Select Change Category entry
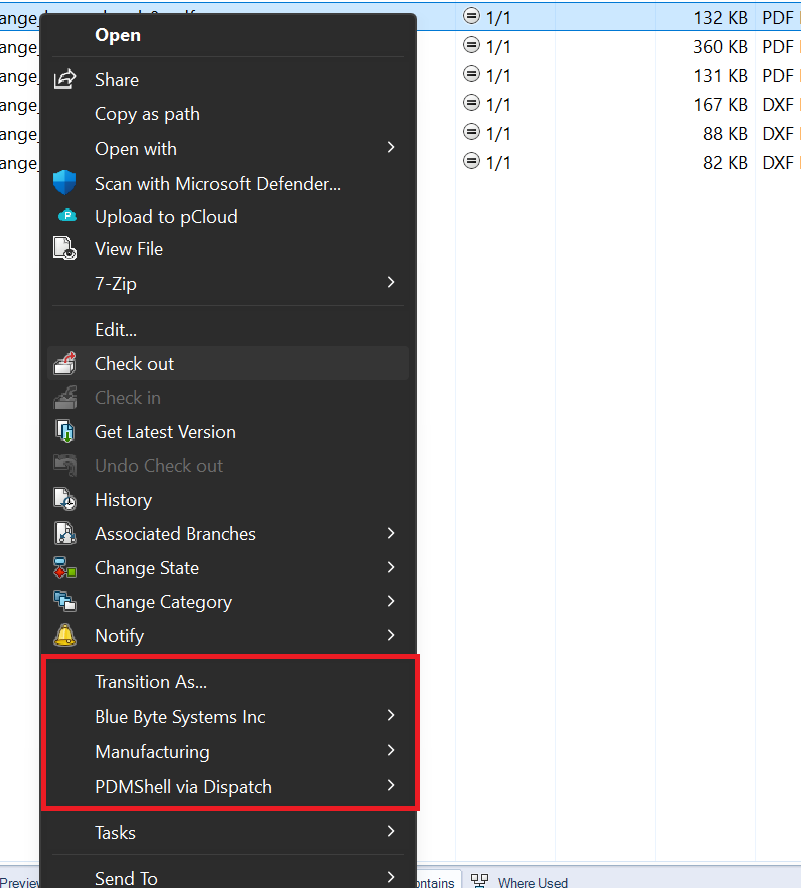Viewport: 801px width, 888px height. [228, 601]
